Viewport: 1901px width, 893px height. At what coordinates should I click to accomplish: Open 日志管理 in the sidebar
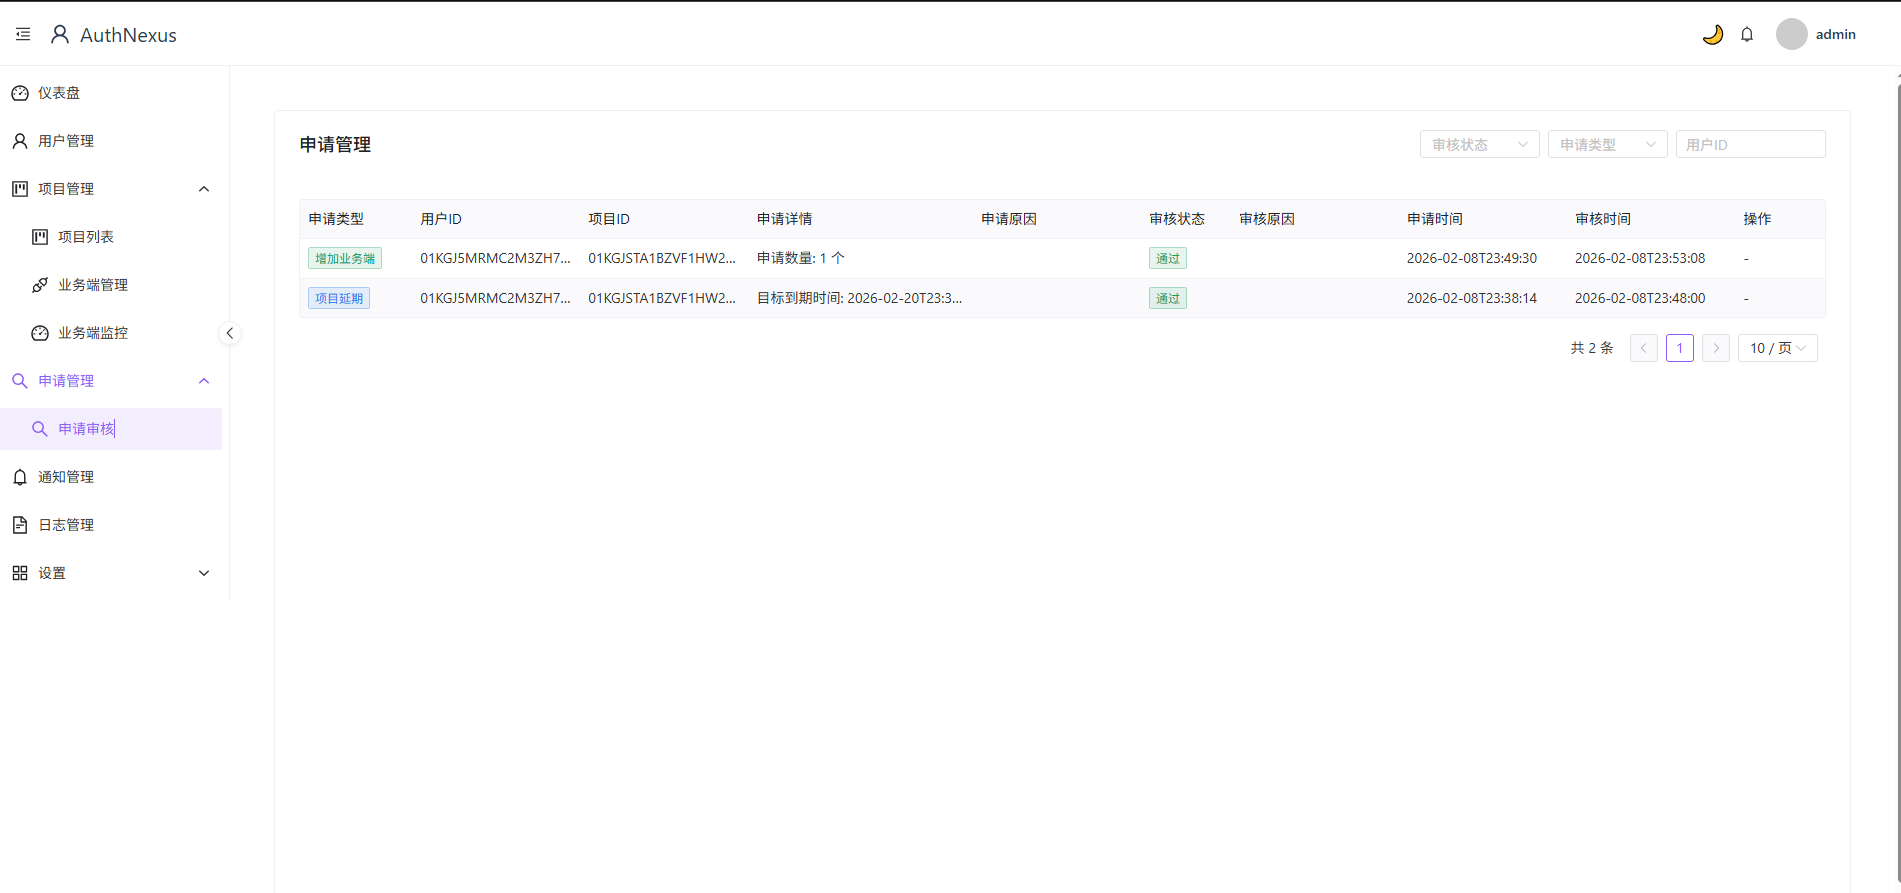(x=66, y=525)
